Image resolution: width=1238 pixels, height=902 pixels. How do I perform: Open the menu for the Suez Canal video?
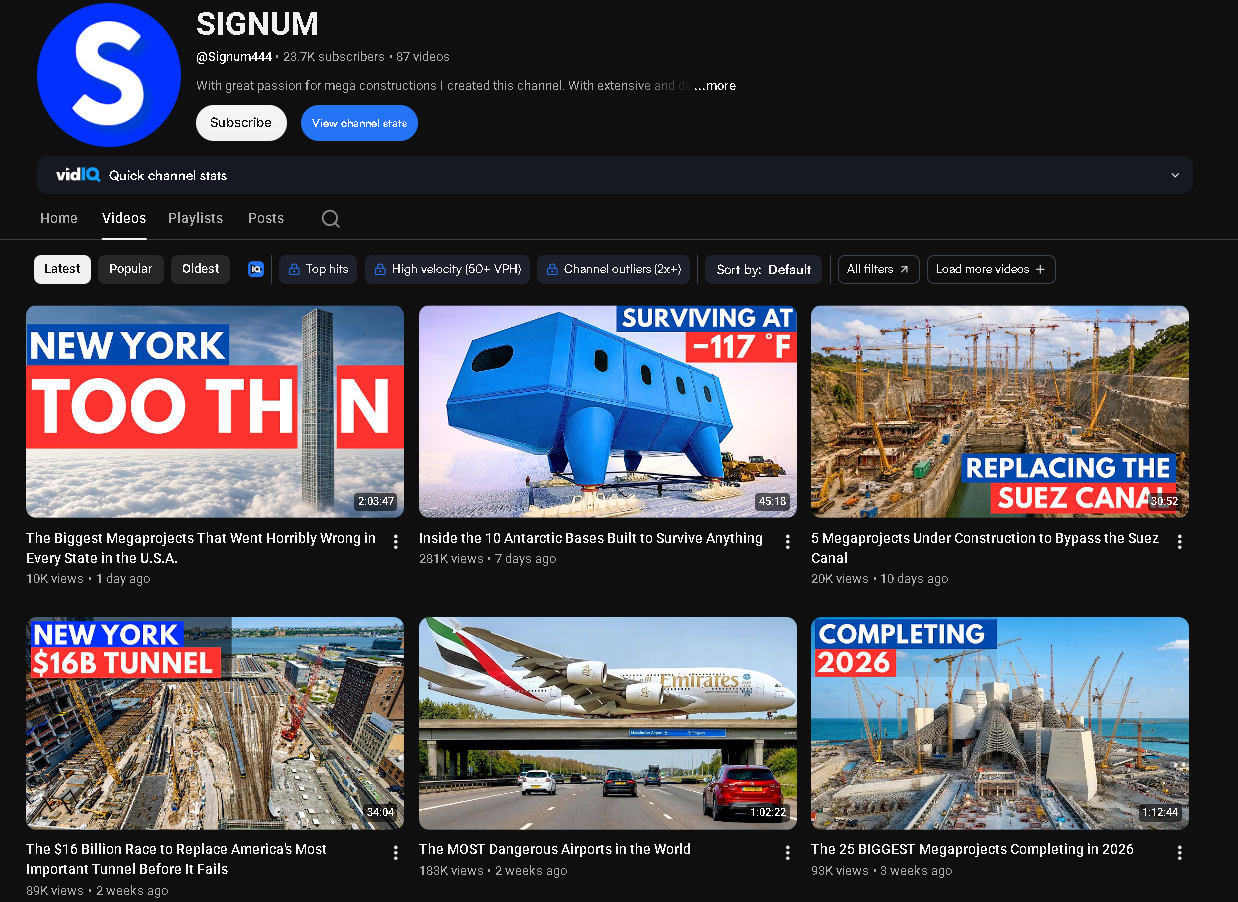click(1180, 542)
